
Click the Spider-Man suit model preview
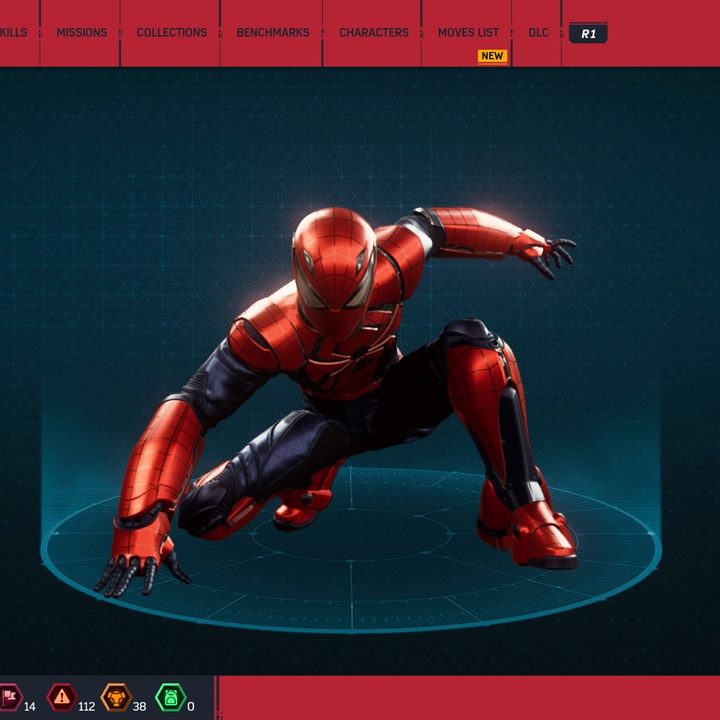(336, 402)
